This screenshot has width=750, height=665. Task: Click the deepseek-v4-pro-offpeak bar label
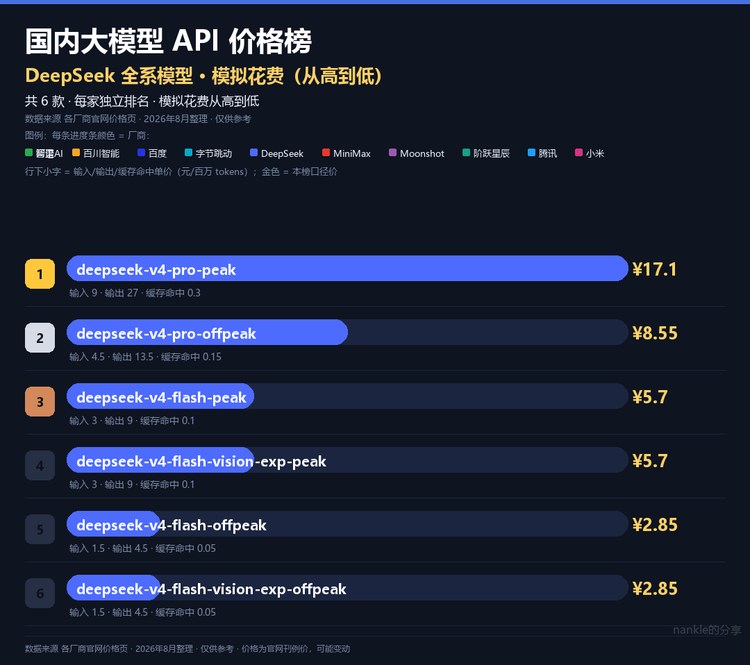pyautogui.click(x=166, y=333)
